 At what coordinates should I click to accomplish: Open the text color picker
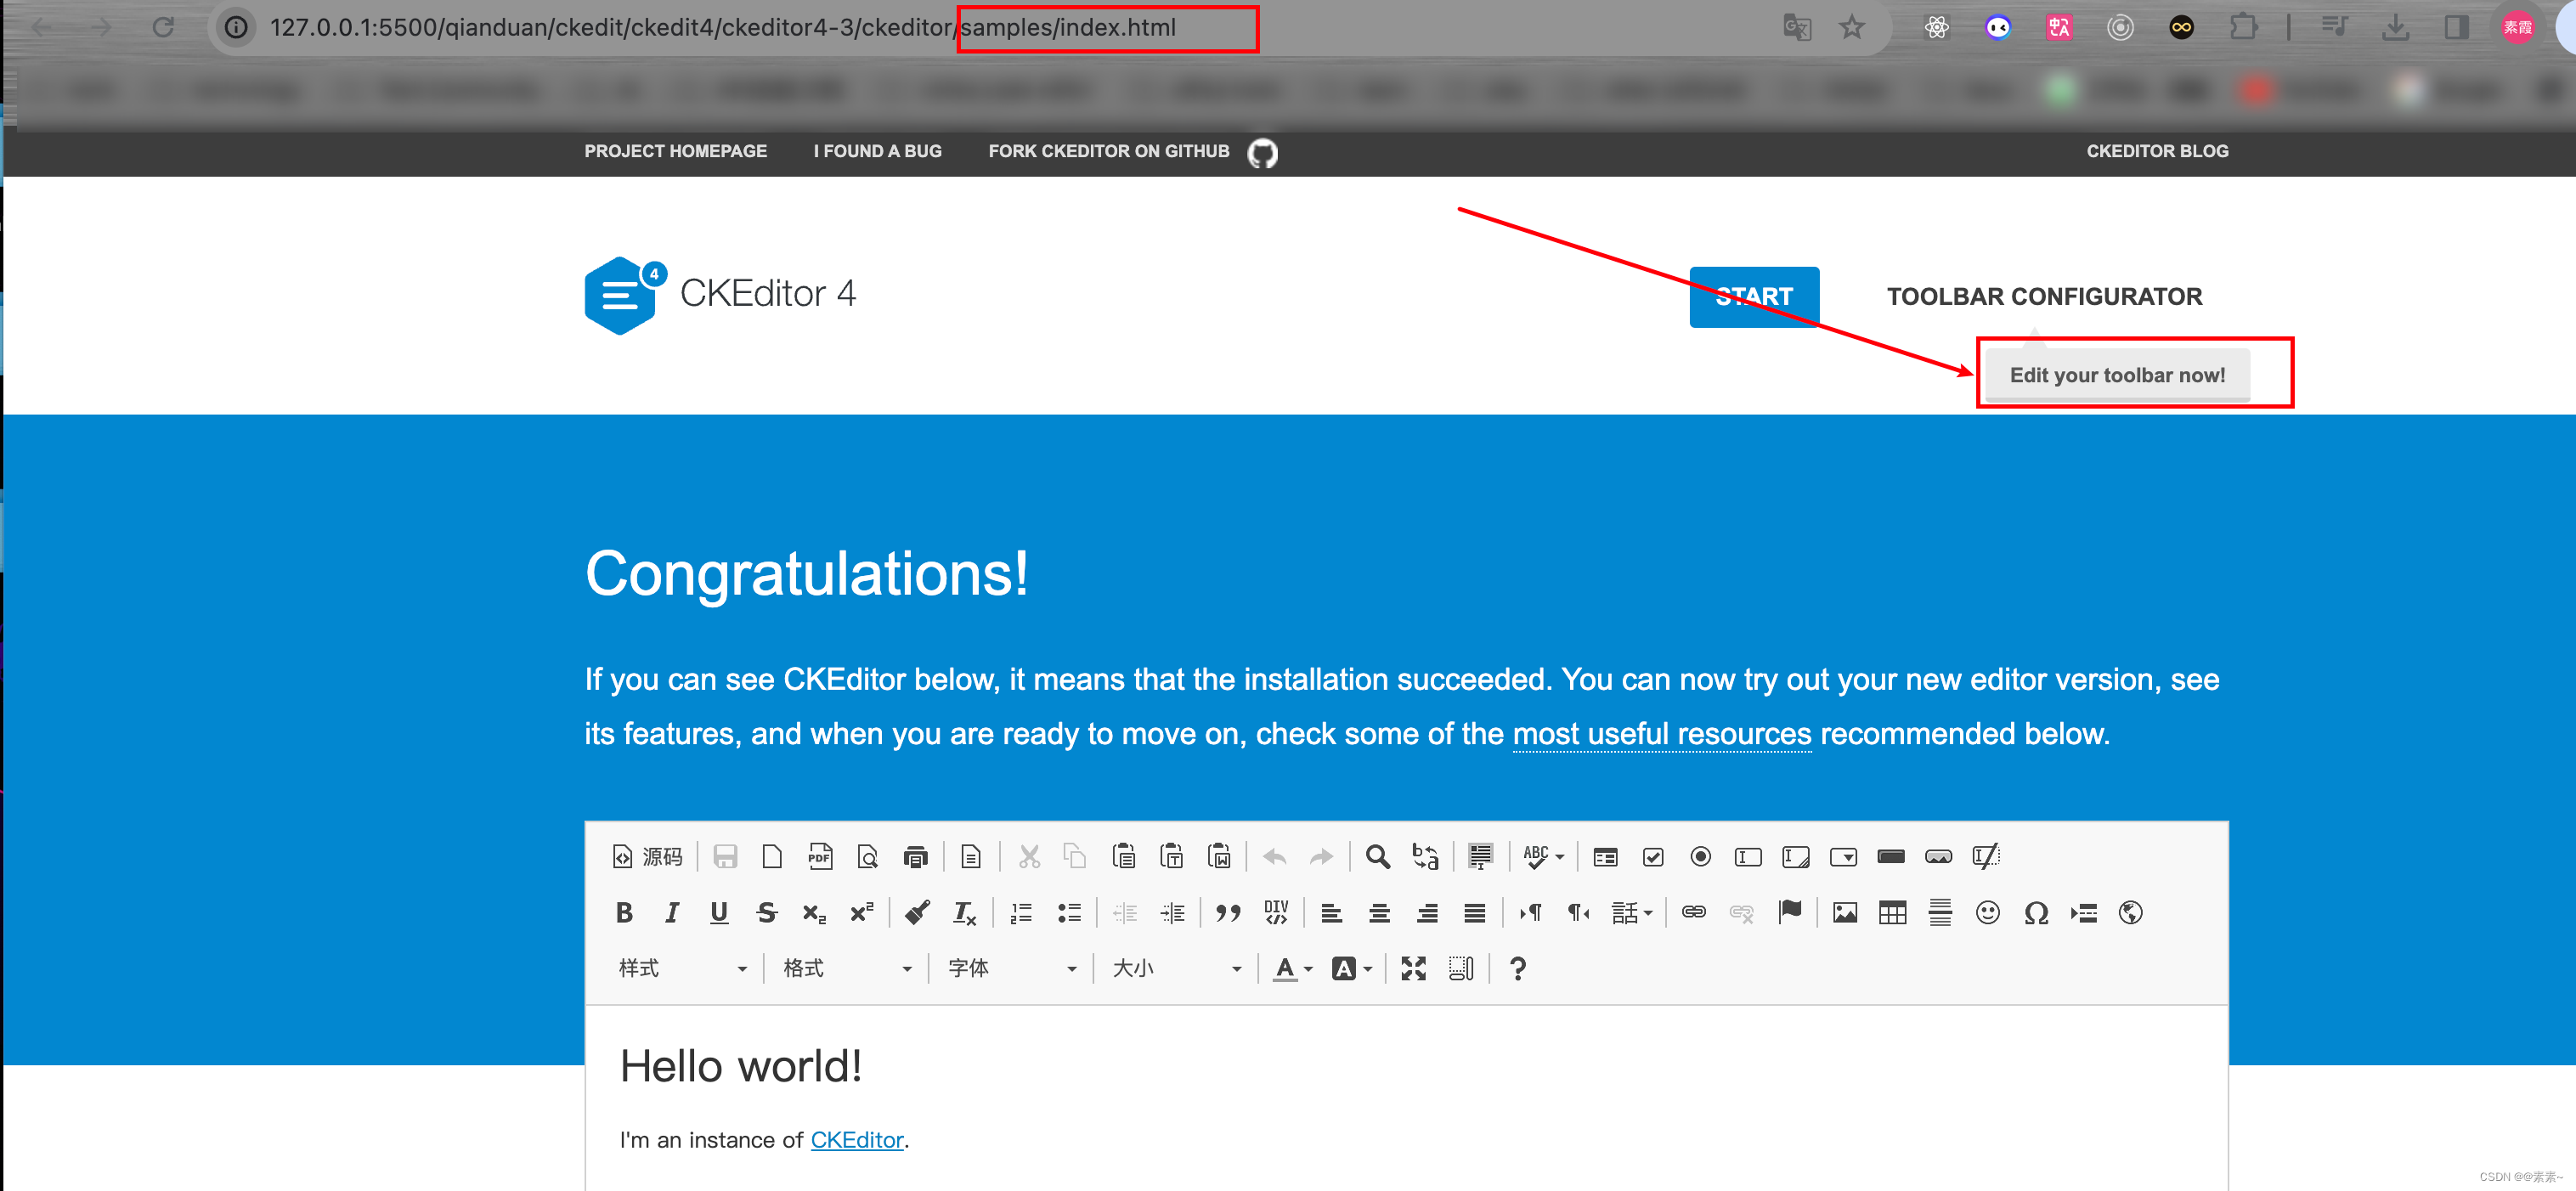[x=1293, y=969]
